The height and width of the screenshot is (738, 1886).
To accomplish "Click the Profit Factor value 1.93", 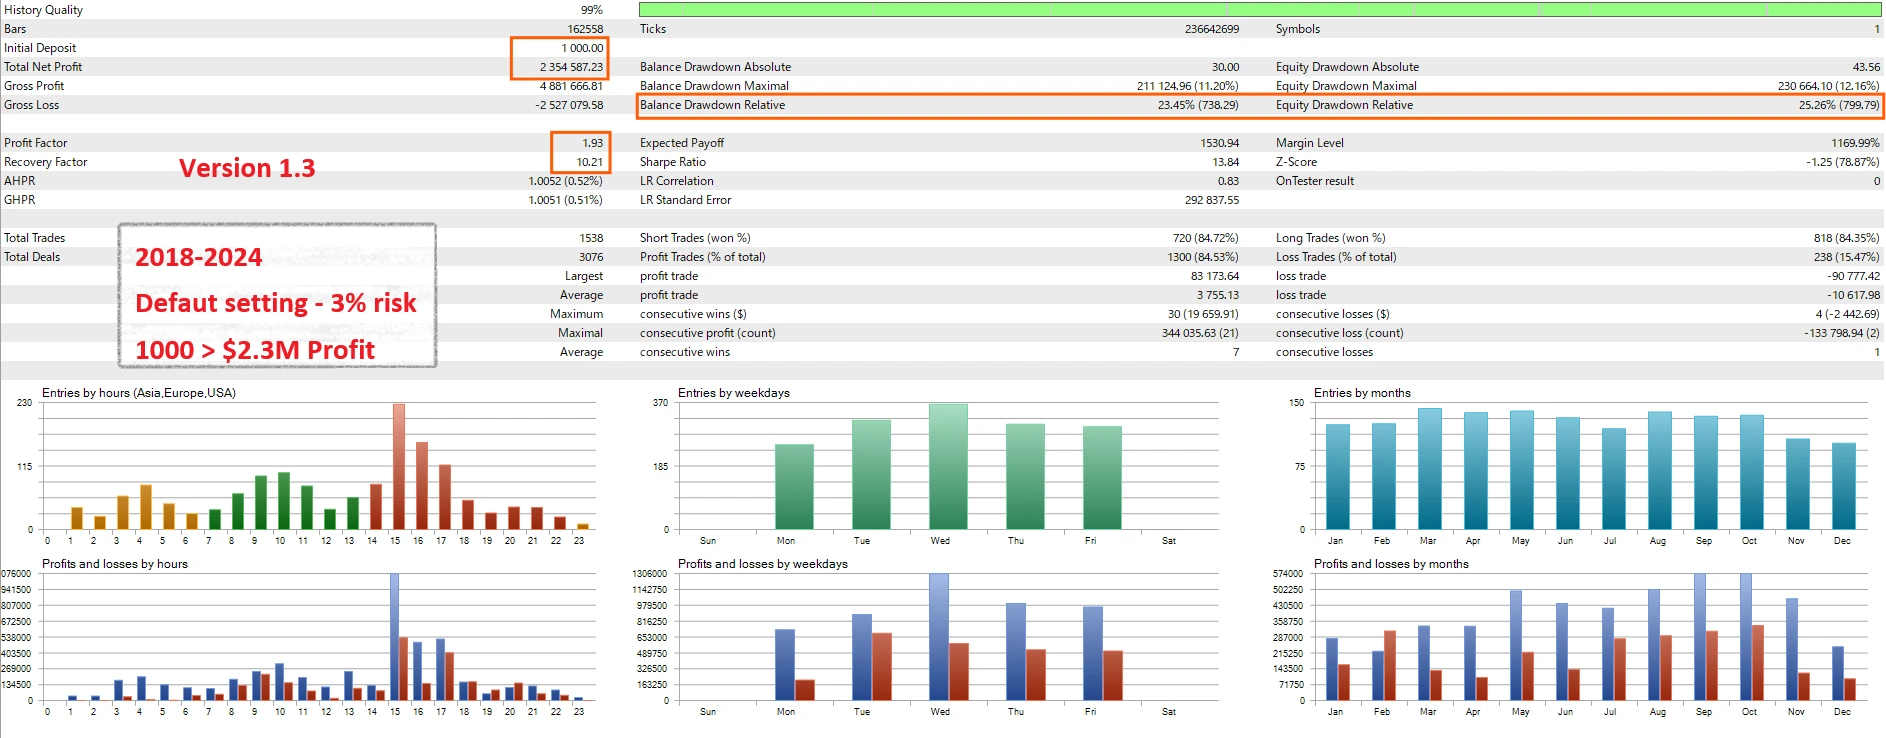I will [592, 143].
